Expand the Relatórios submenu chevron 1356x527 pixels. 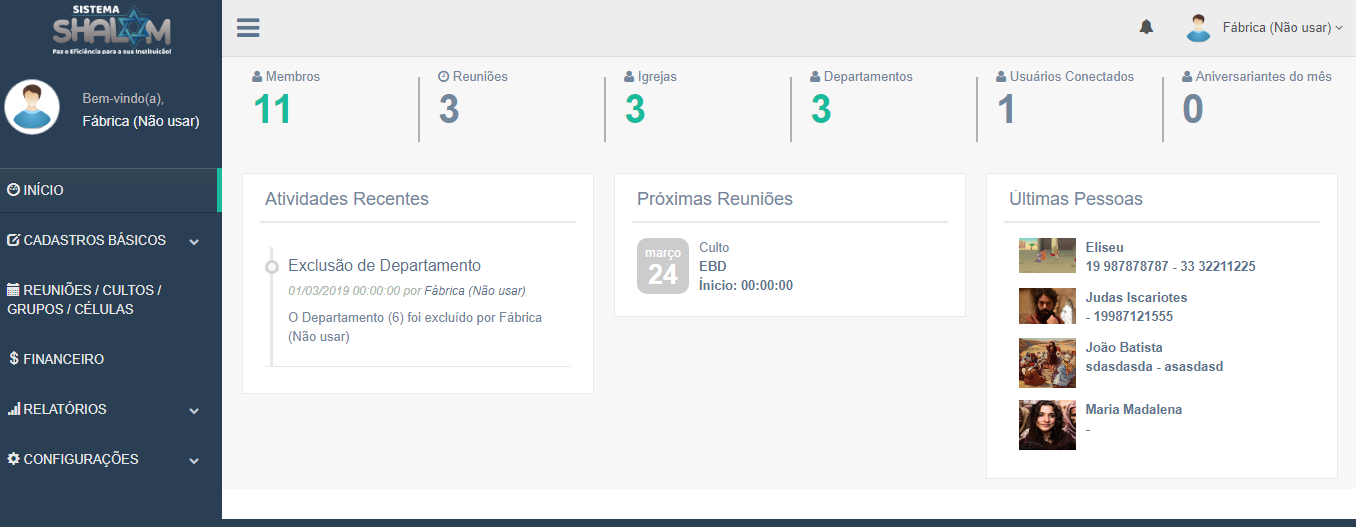point(194,410)
